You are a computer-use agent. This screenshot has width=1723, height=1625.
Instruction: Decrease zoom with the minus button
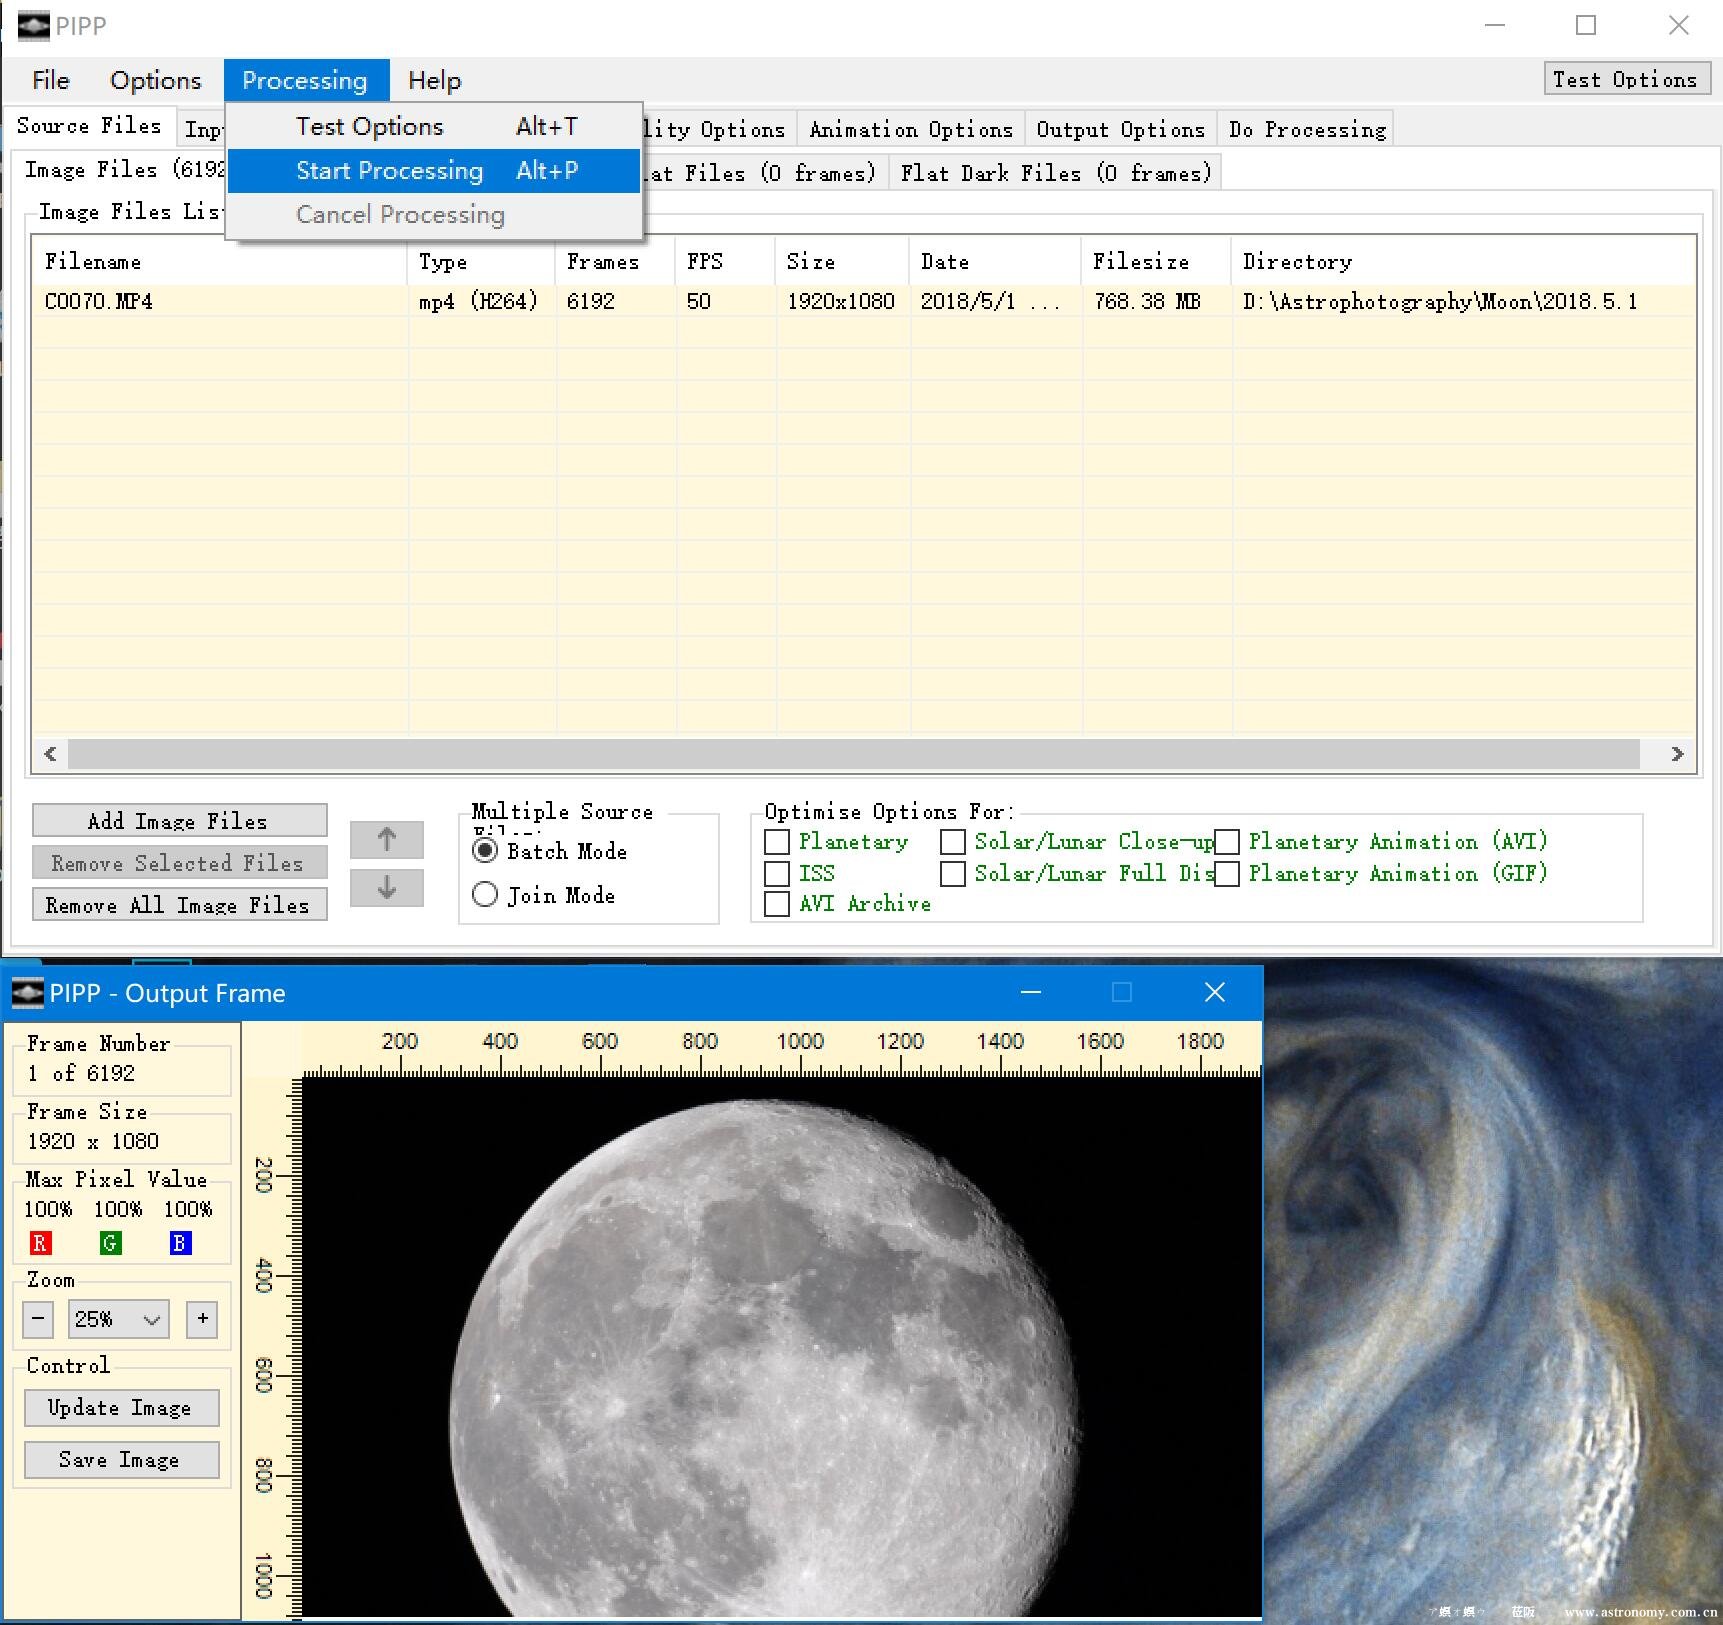pos(38,1318)
